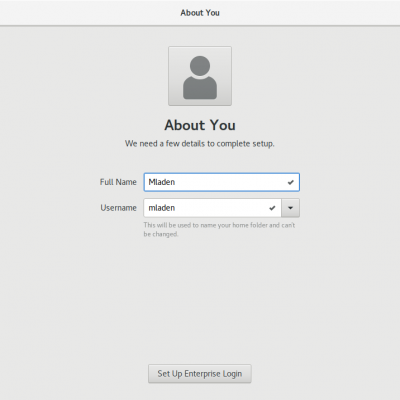Place cursor on the "Mladen" name text

point(162,182)
